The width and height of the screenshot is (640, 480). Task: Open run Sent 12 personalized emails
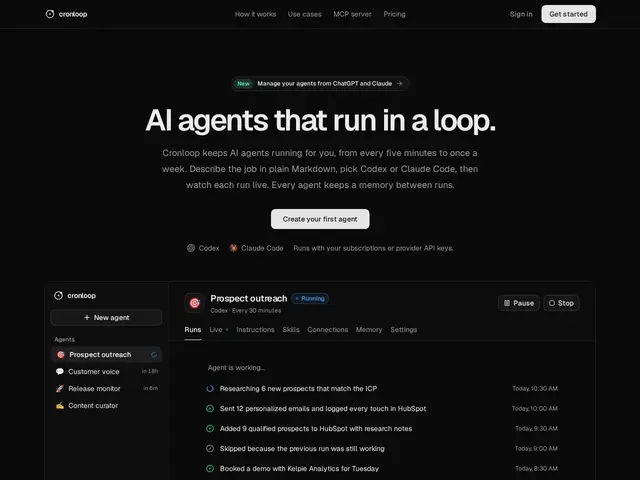382,409
